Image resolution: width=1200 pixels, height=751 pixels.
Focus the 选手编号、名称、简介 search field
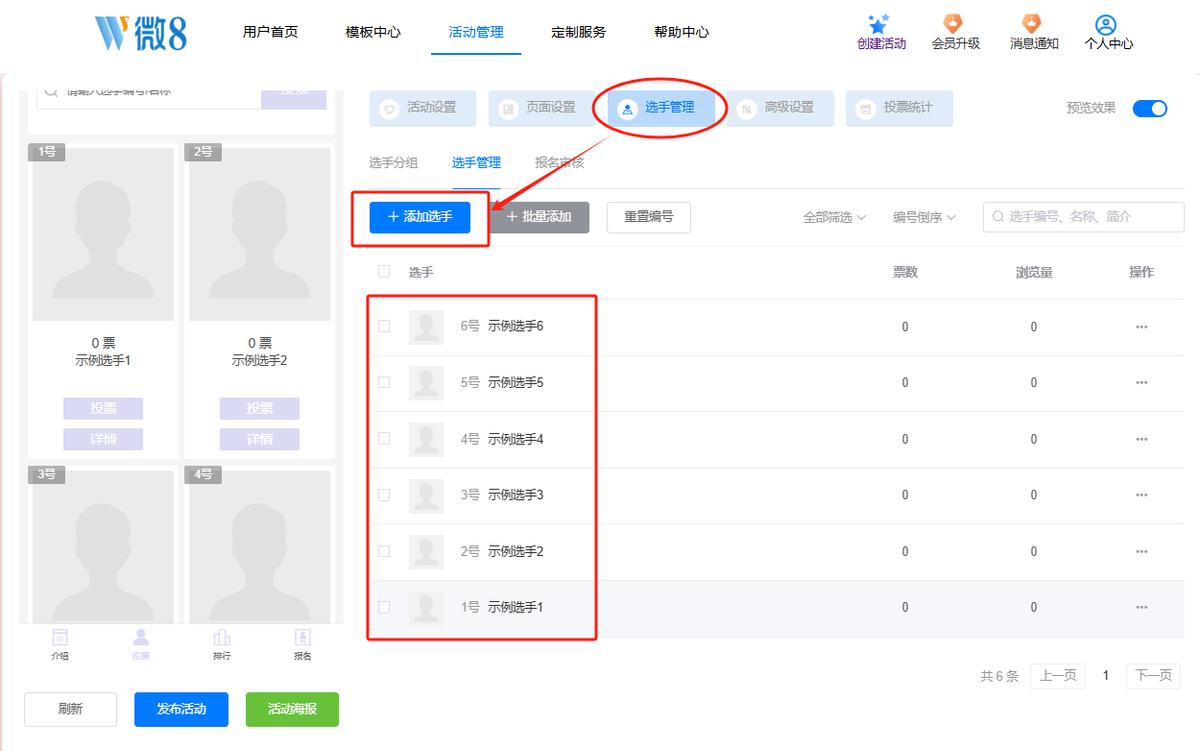(1084, 217)
